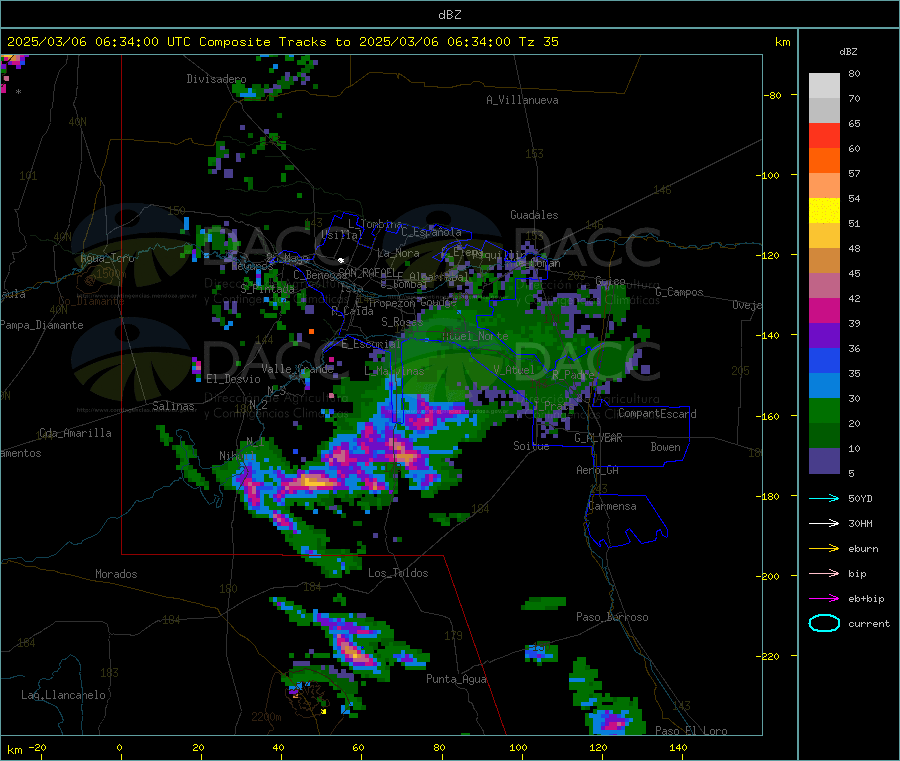Click the 'A_Villanueva' map label
This screenshot has width=900, height=761.
[522, 100]
